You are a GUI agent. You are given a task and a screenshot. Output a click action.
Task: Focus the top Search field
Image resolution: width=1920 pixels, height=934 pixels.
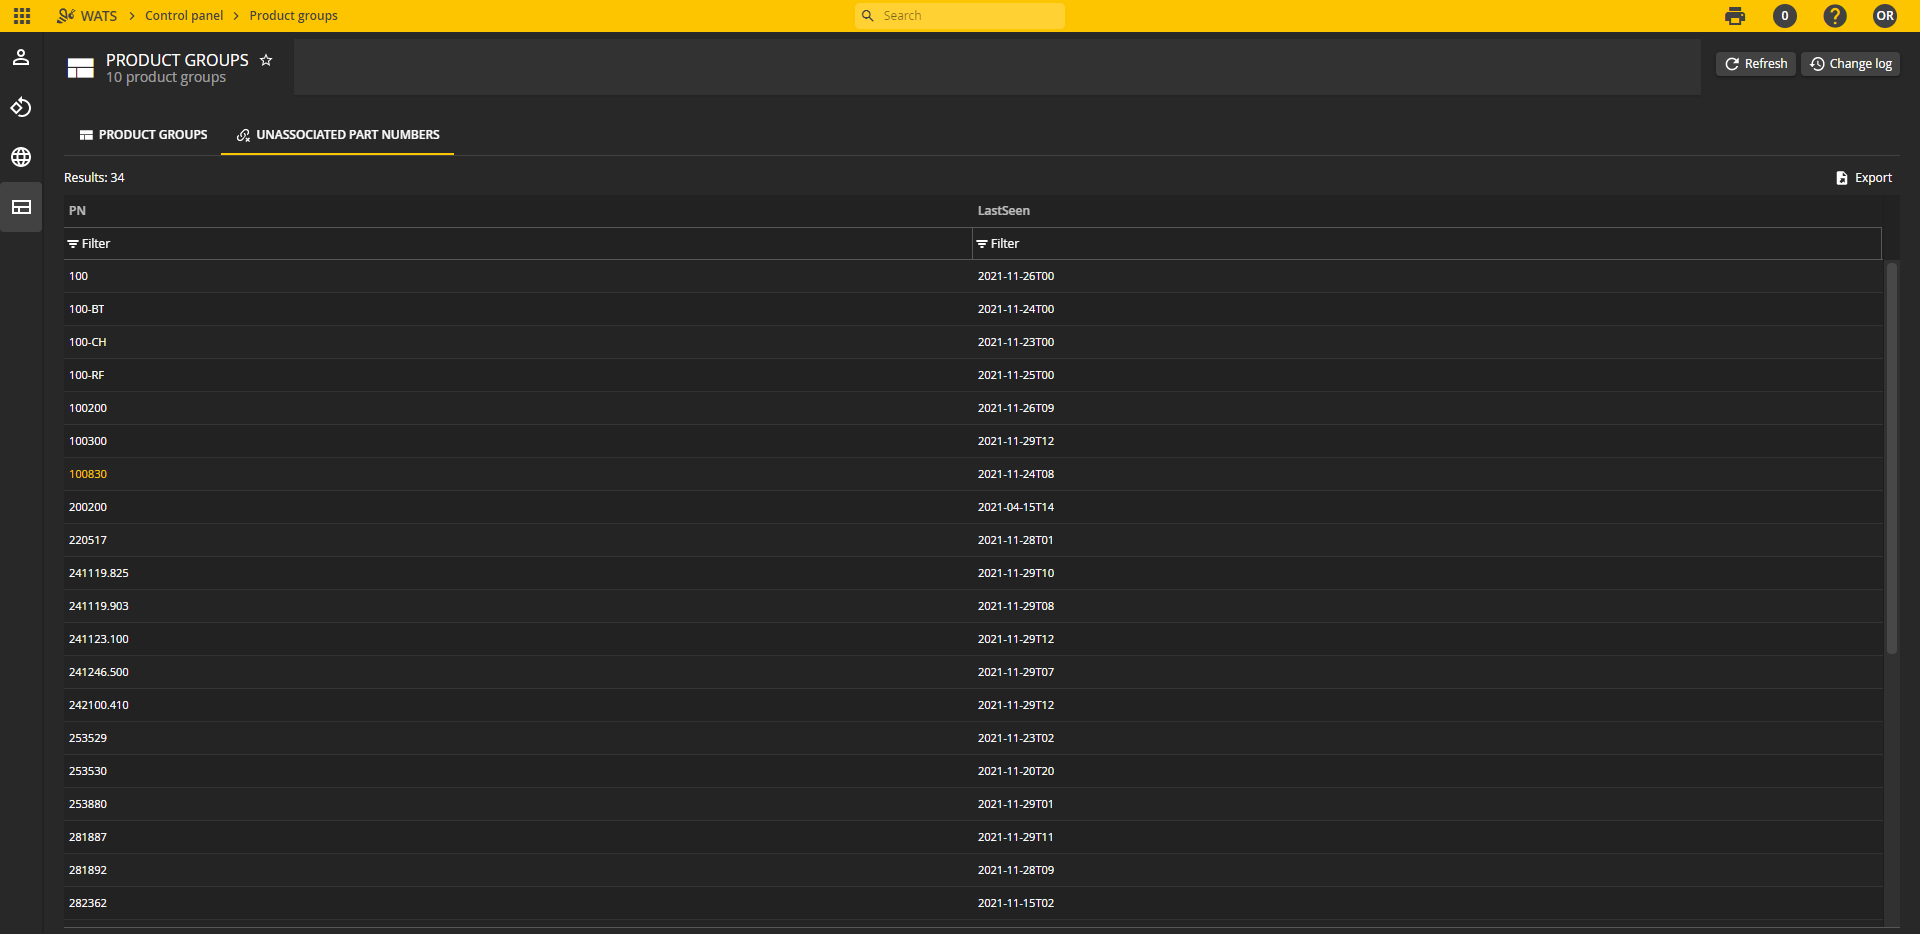[x=960, y=16]
